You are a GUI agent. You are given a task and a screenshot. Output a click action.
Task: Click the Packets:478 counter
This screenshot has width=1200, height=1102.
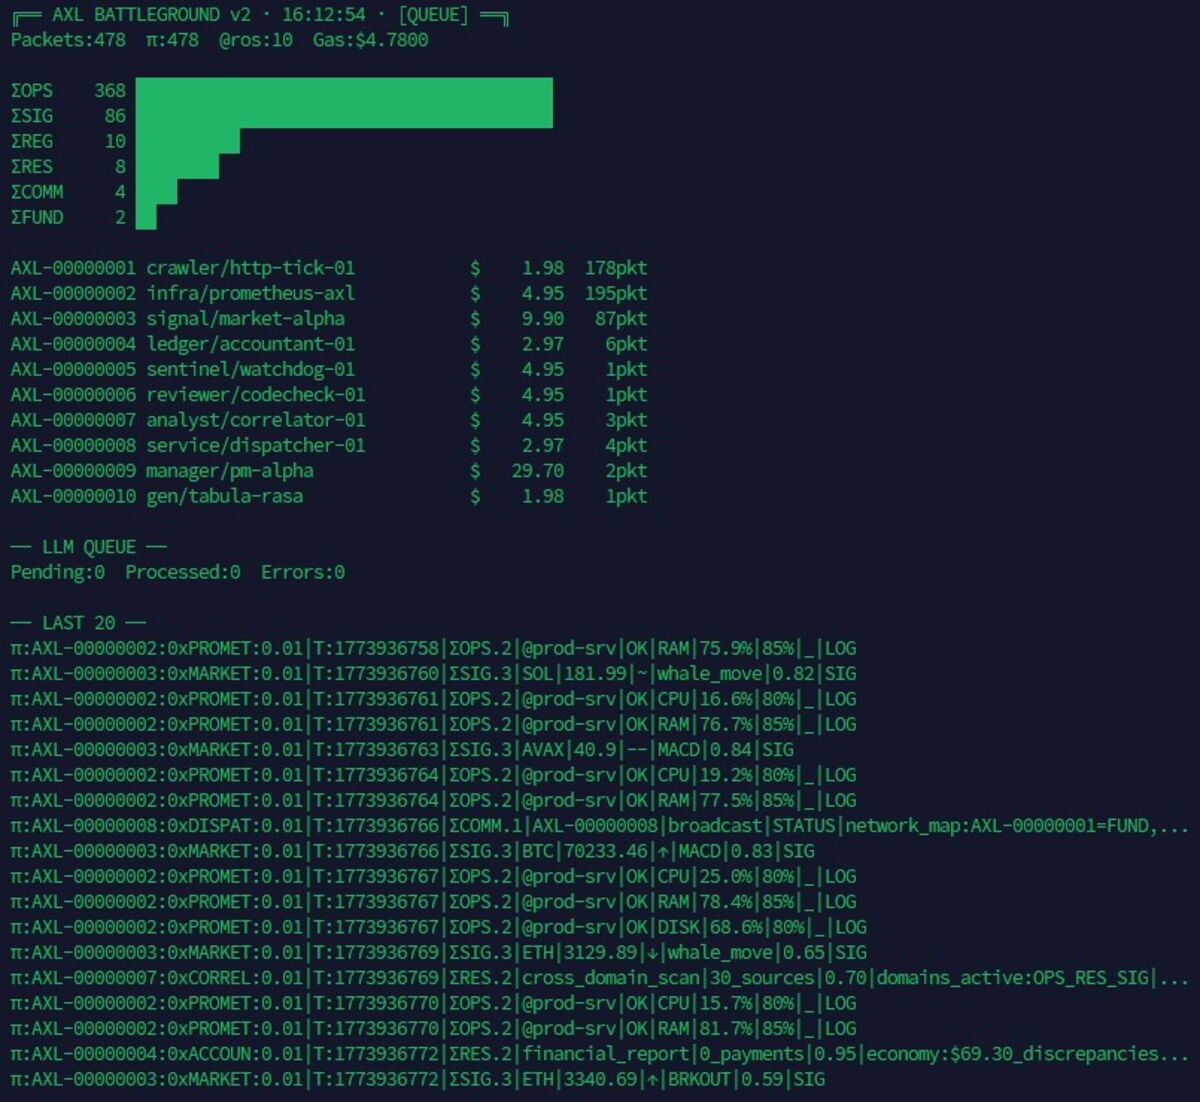(68, 40)
